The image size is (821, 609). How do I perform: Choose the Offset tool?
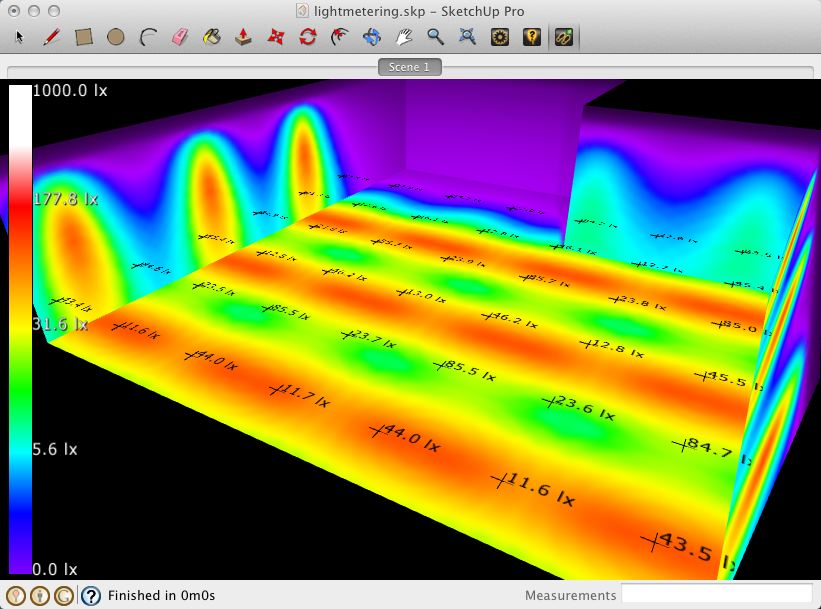[340, 37]
